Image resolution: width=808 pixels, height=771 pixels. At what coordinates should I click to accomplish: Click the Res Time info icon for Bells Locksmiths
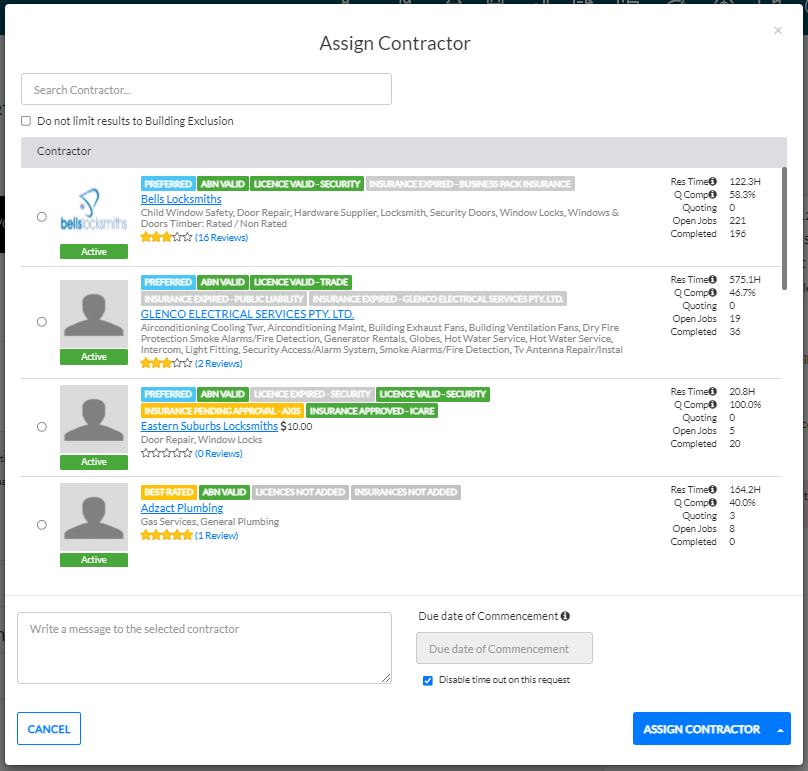(712, 181)
